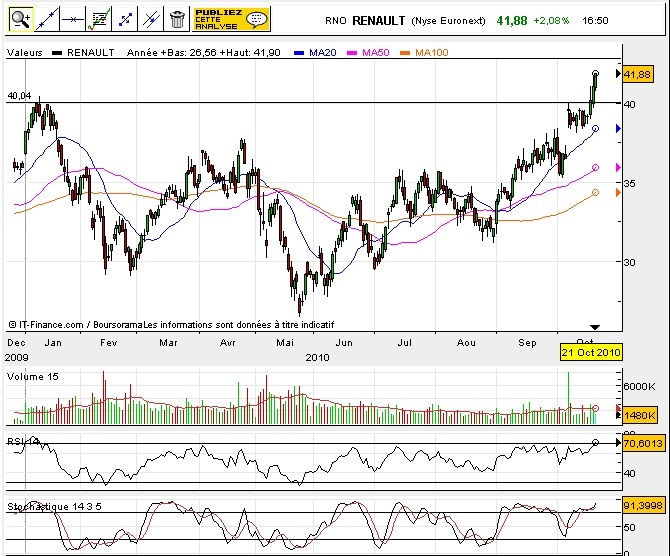Click the 40,04 resistance level label

pyautogui.click(x=19, y=96)
